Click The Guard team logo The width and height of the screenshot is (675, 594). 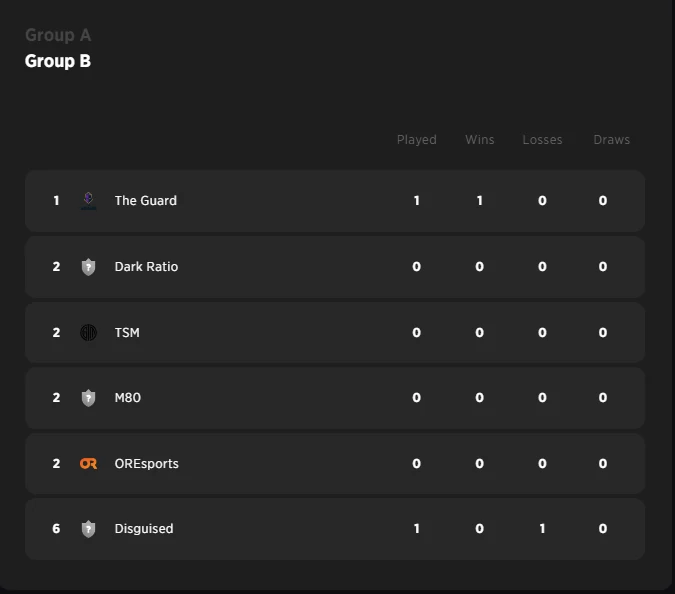pos(88,201)
